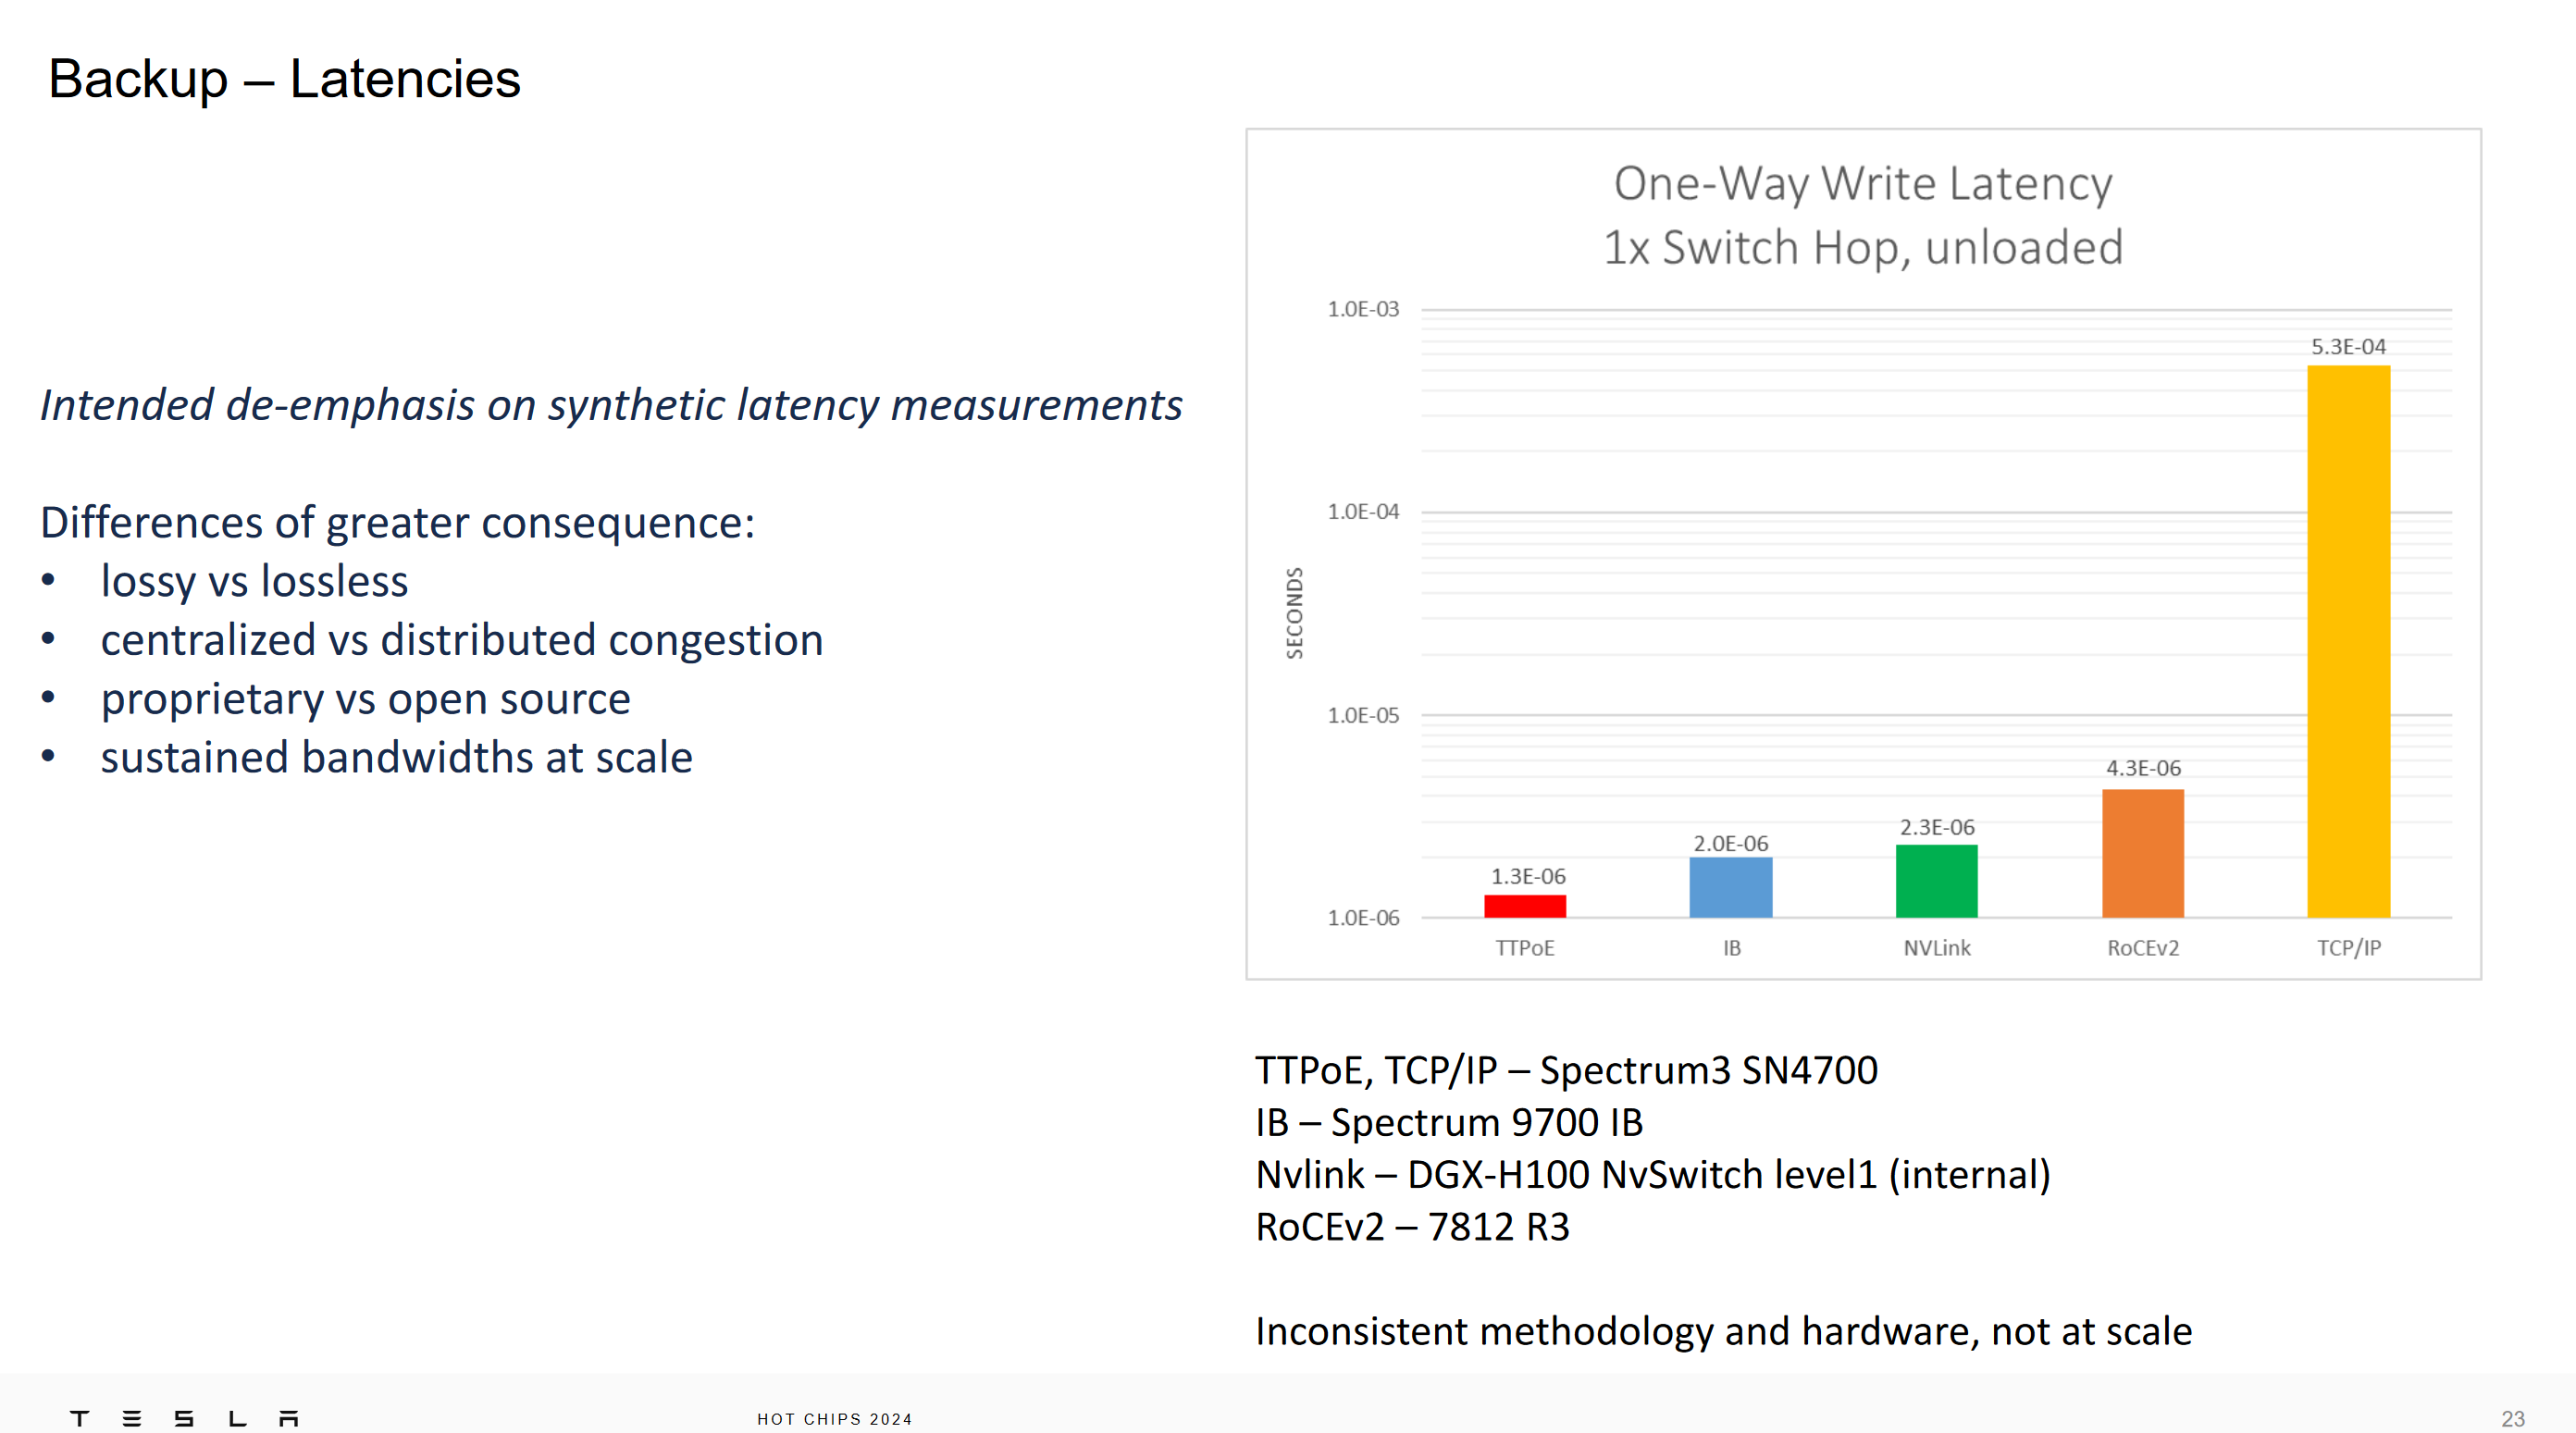The width and height of the screenshot is (2576, 1433).
Task: Click the RoCEv2 x-axis label
Action: tap(2143, 948)
